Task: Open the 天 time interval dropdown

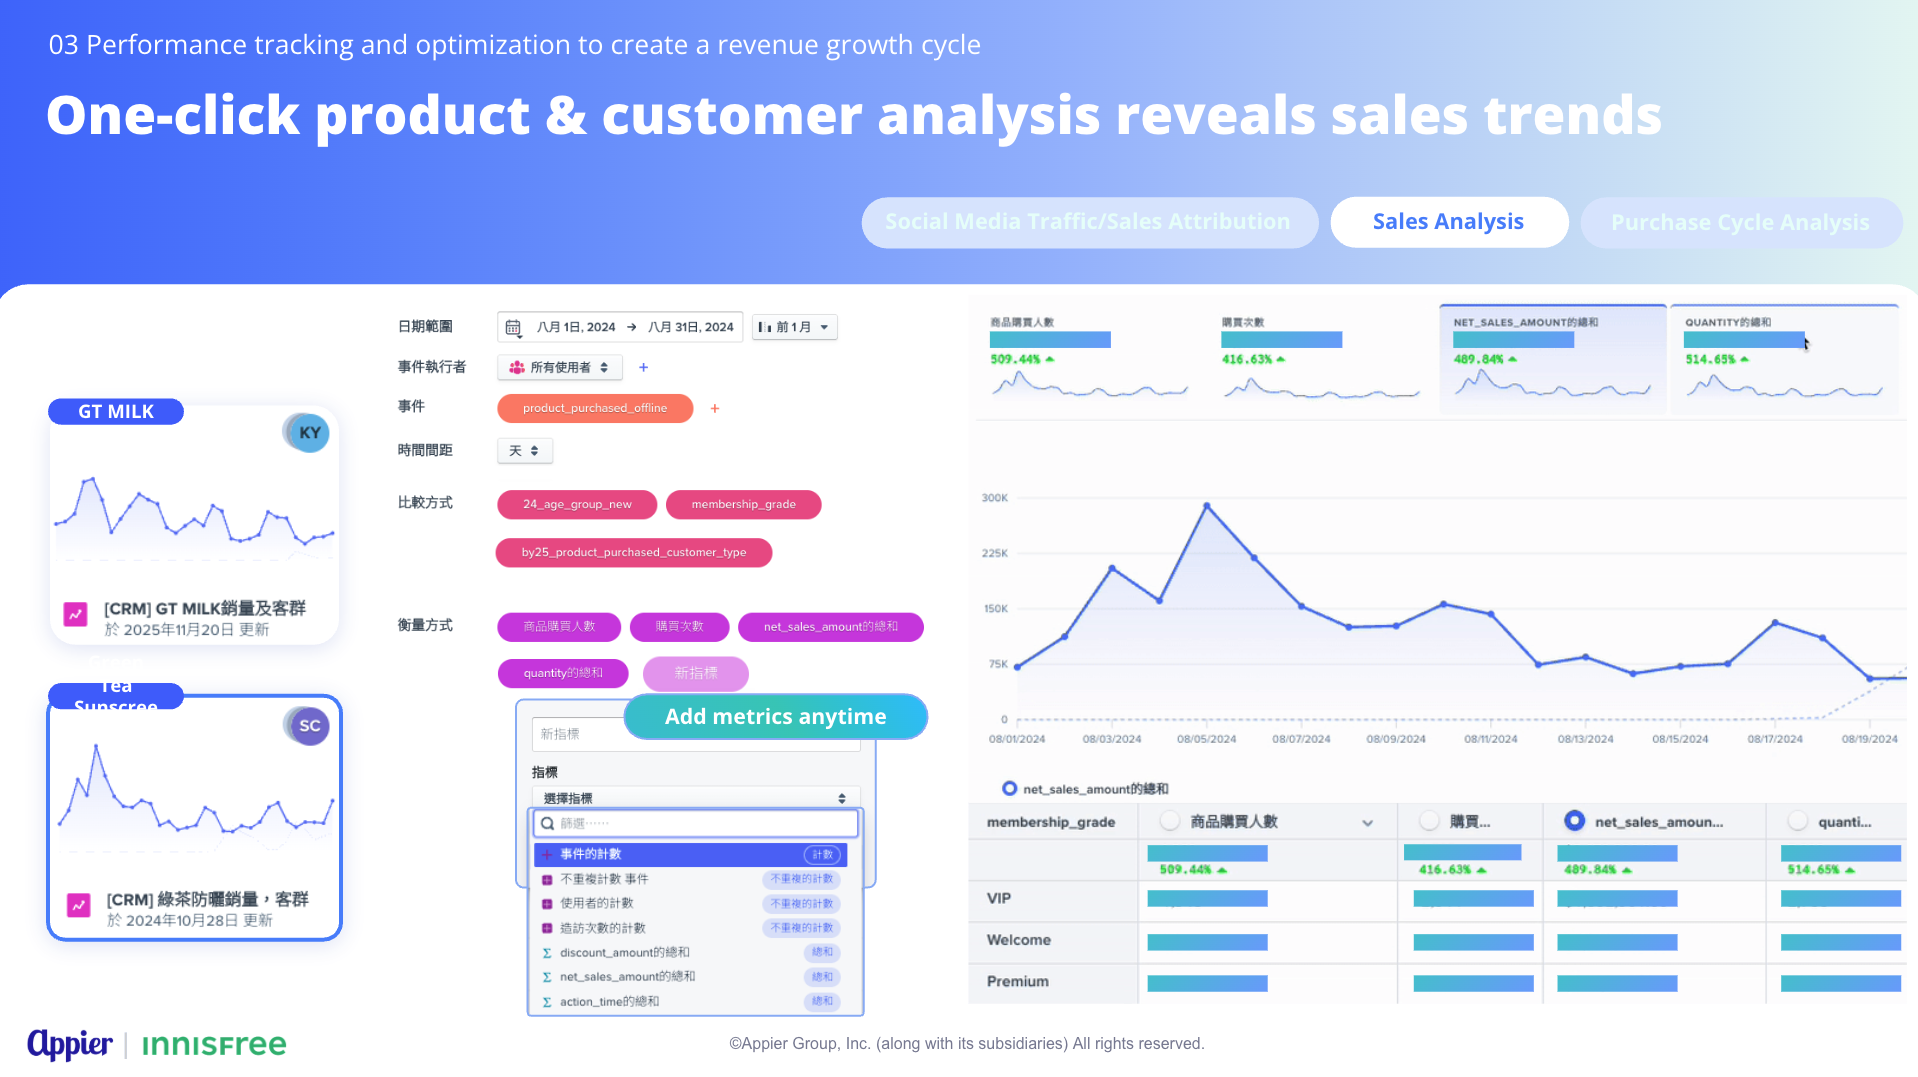Action: tap(524, 451)
